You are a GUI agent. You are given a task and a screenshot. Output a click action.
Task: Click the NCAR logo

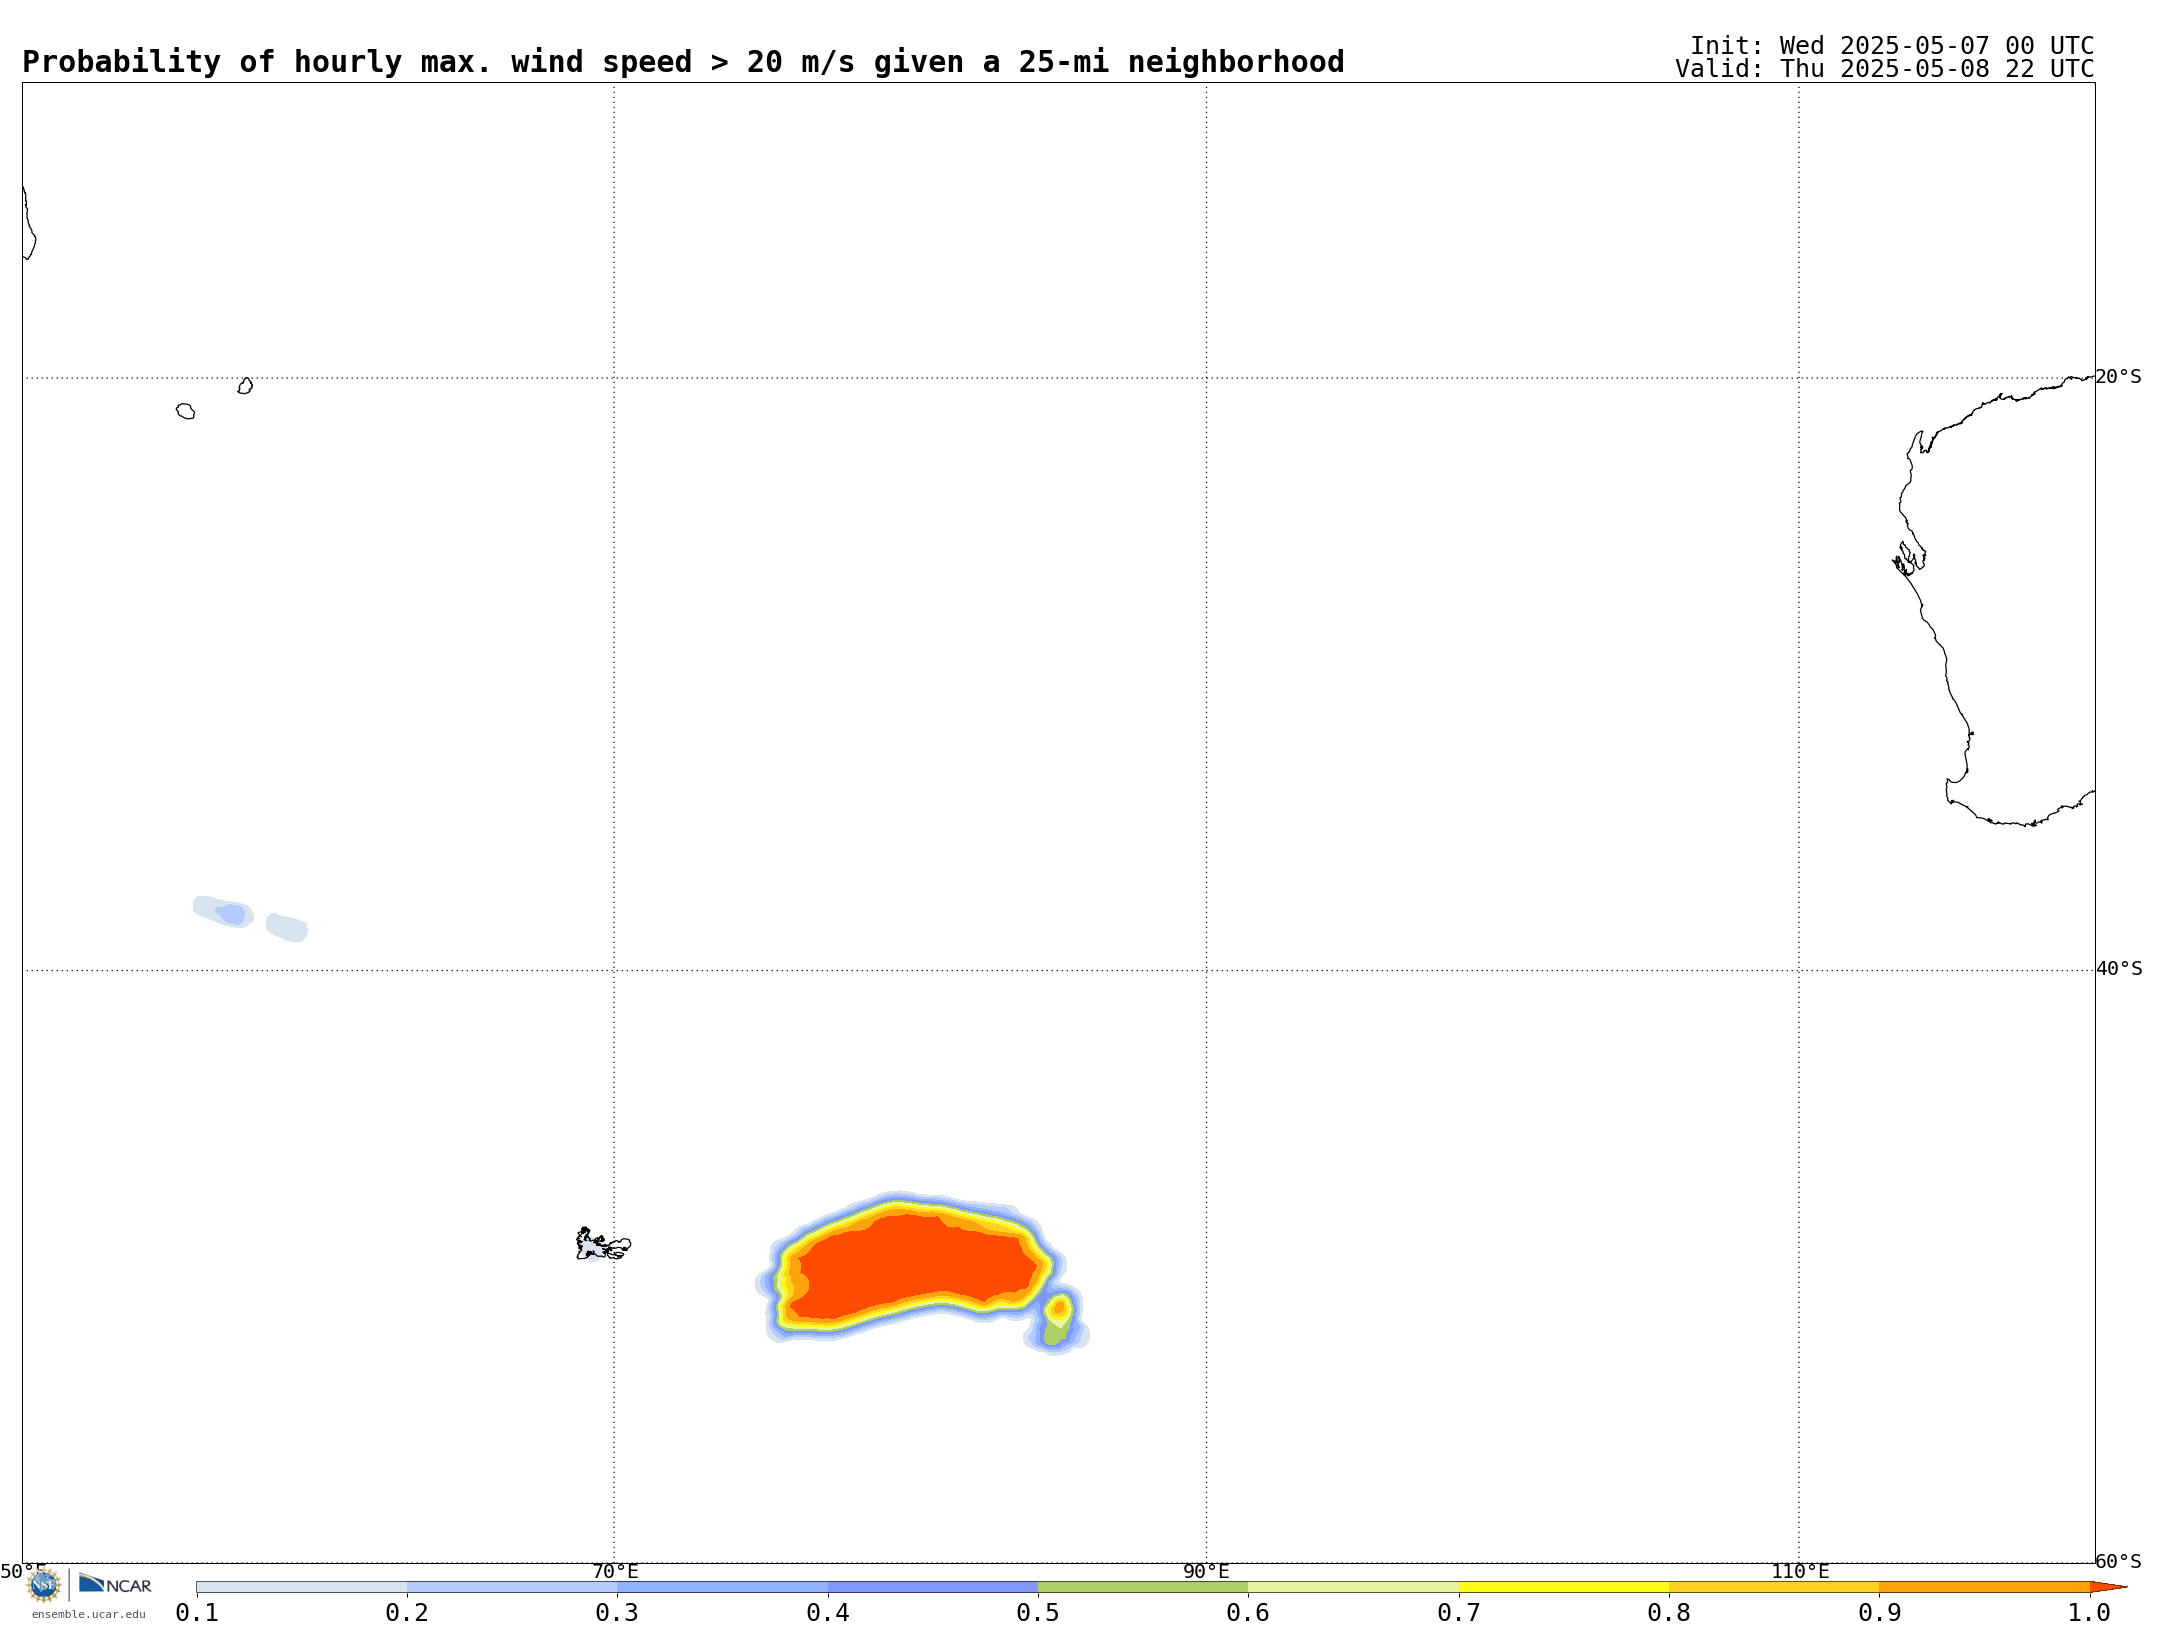(x=115, y=1584)
